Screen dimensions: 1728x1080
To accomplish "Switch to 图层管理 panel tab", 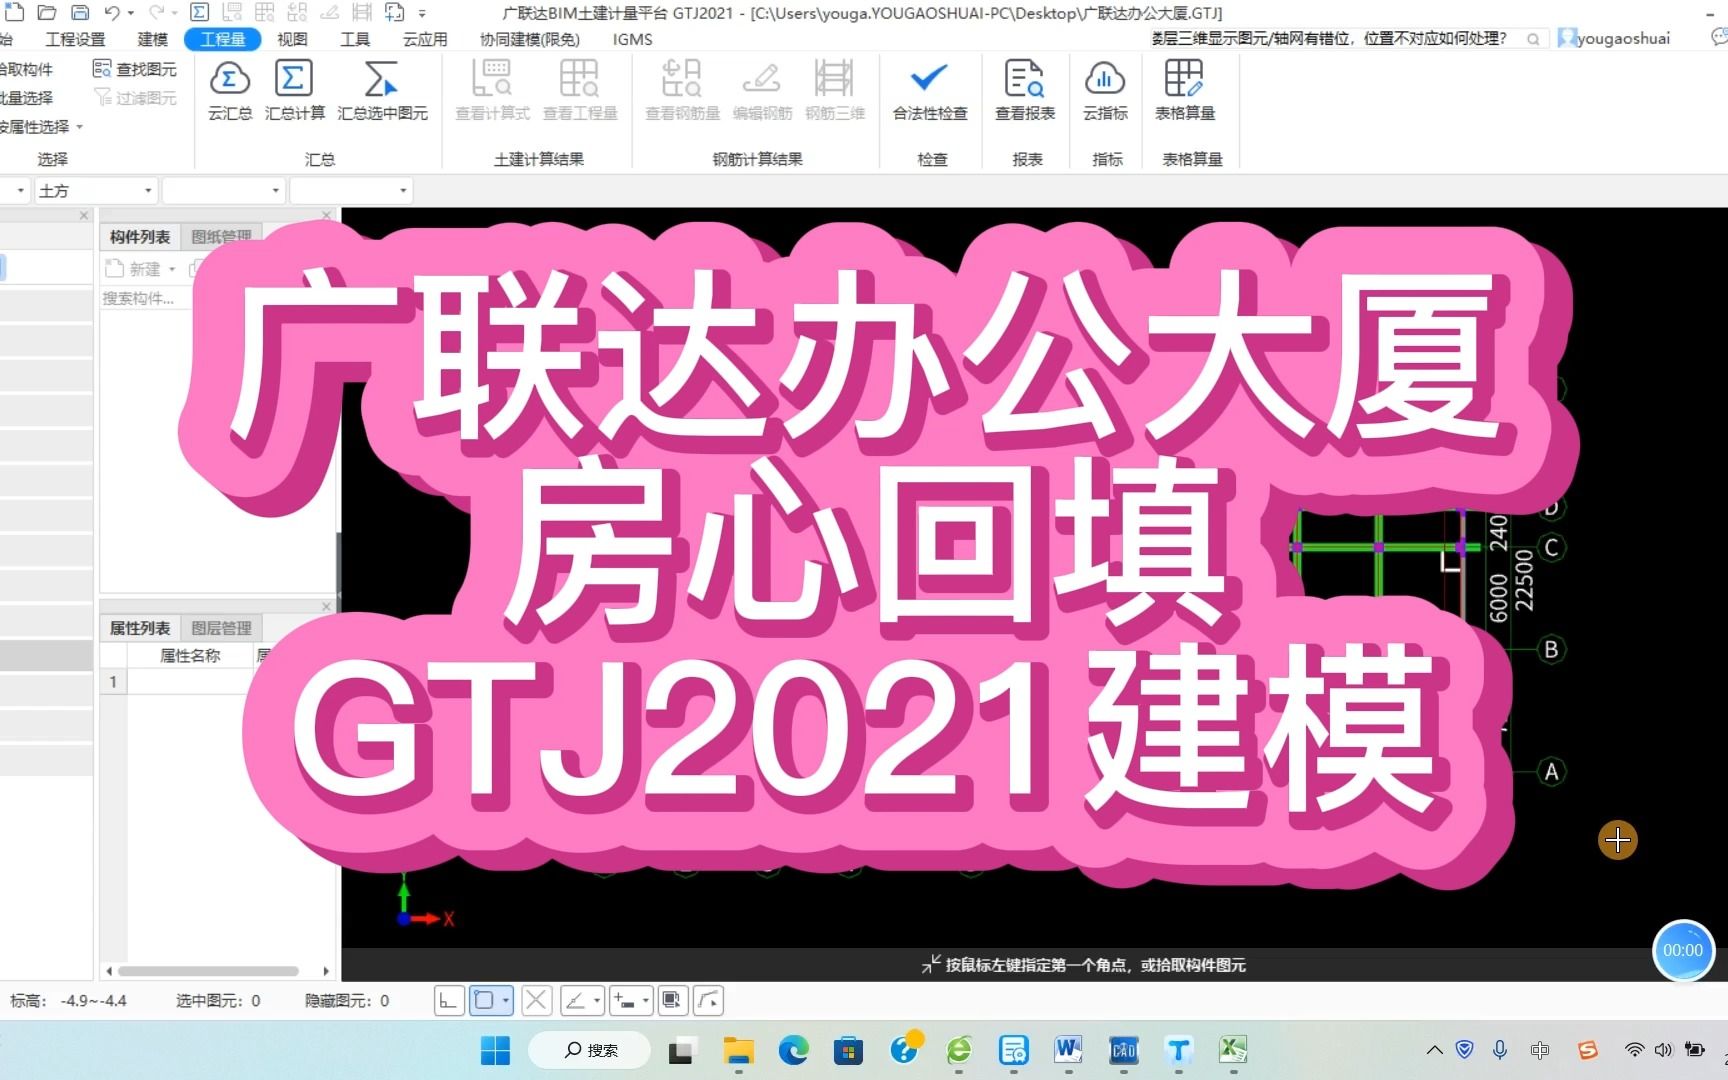I will tap(222, 628).
